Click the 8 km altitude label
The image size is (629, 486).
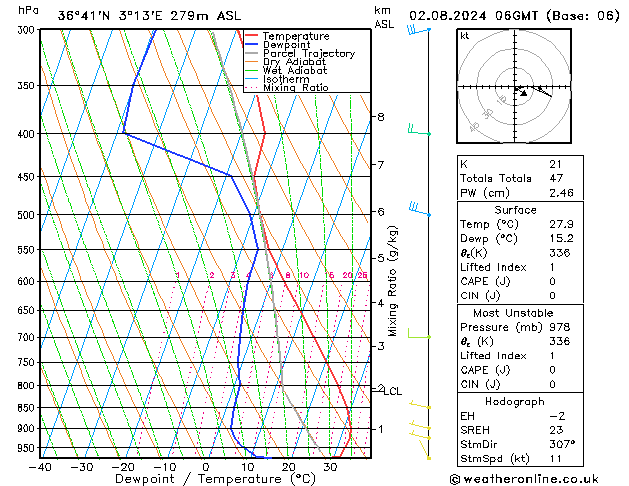(380, 117)
